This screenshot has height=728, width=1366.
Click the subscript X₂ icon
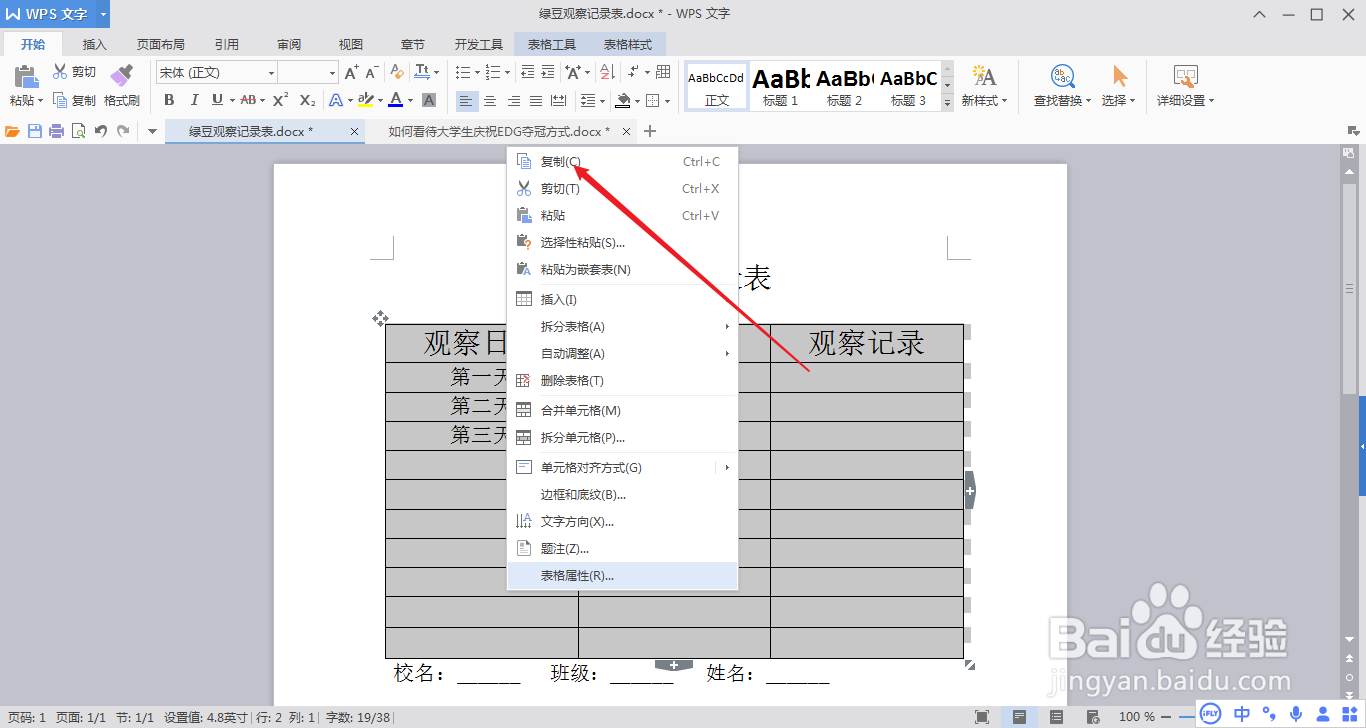click(x=307, y=100)
